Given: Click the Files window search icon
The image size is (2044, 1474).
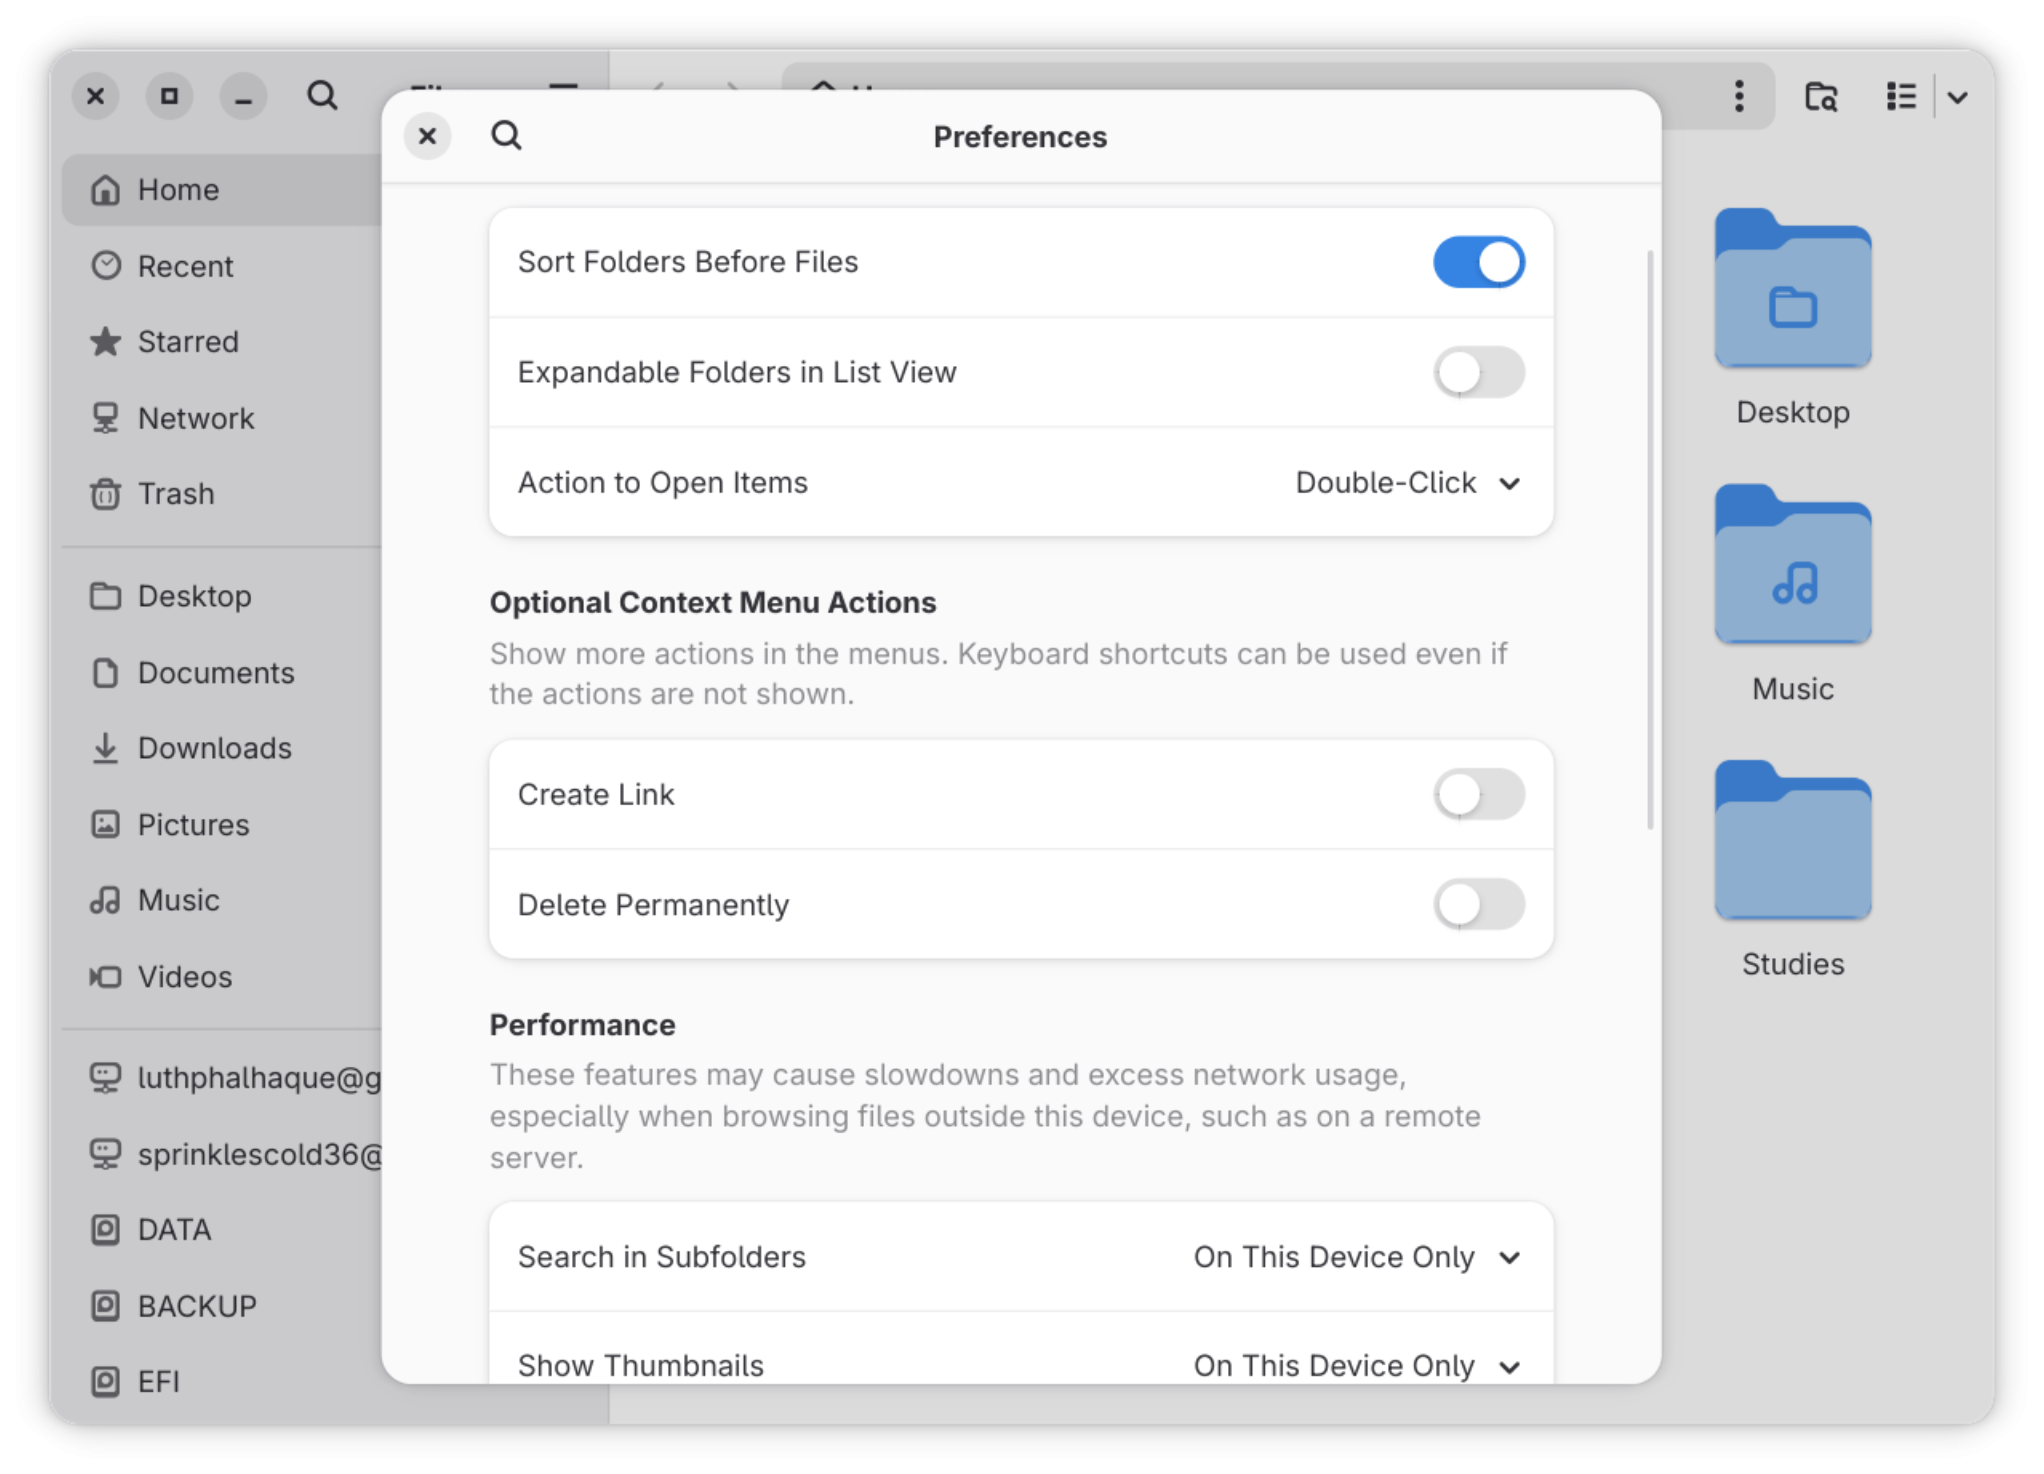Looking at the screenshot, I should coord(321,96).
